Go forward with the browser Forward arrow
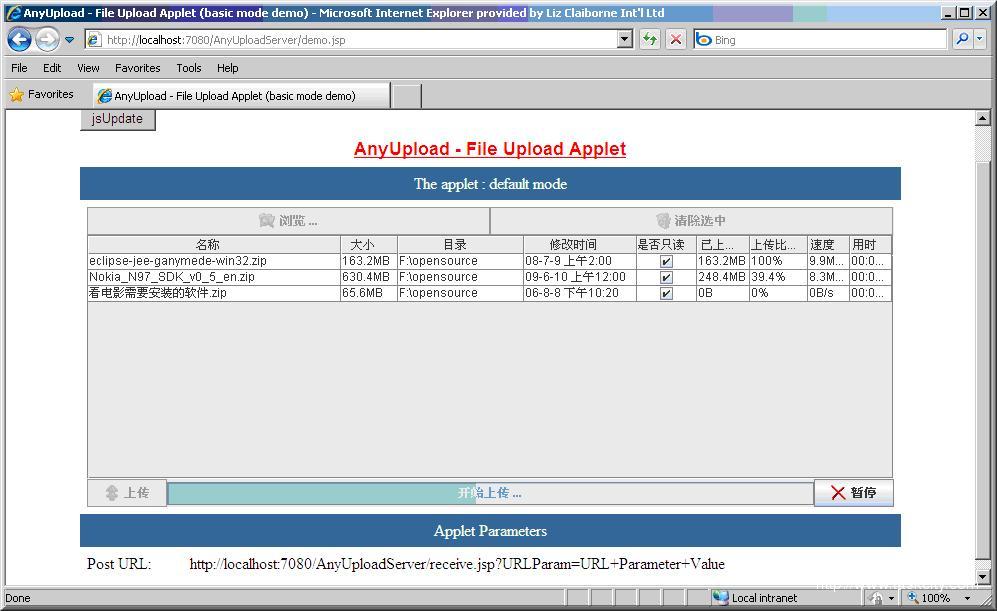This screenshot has height=611, width=997. [x=47, y=39]
